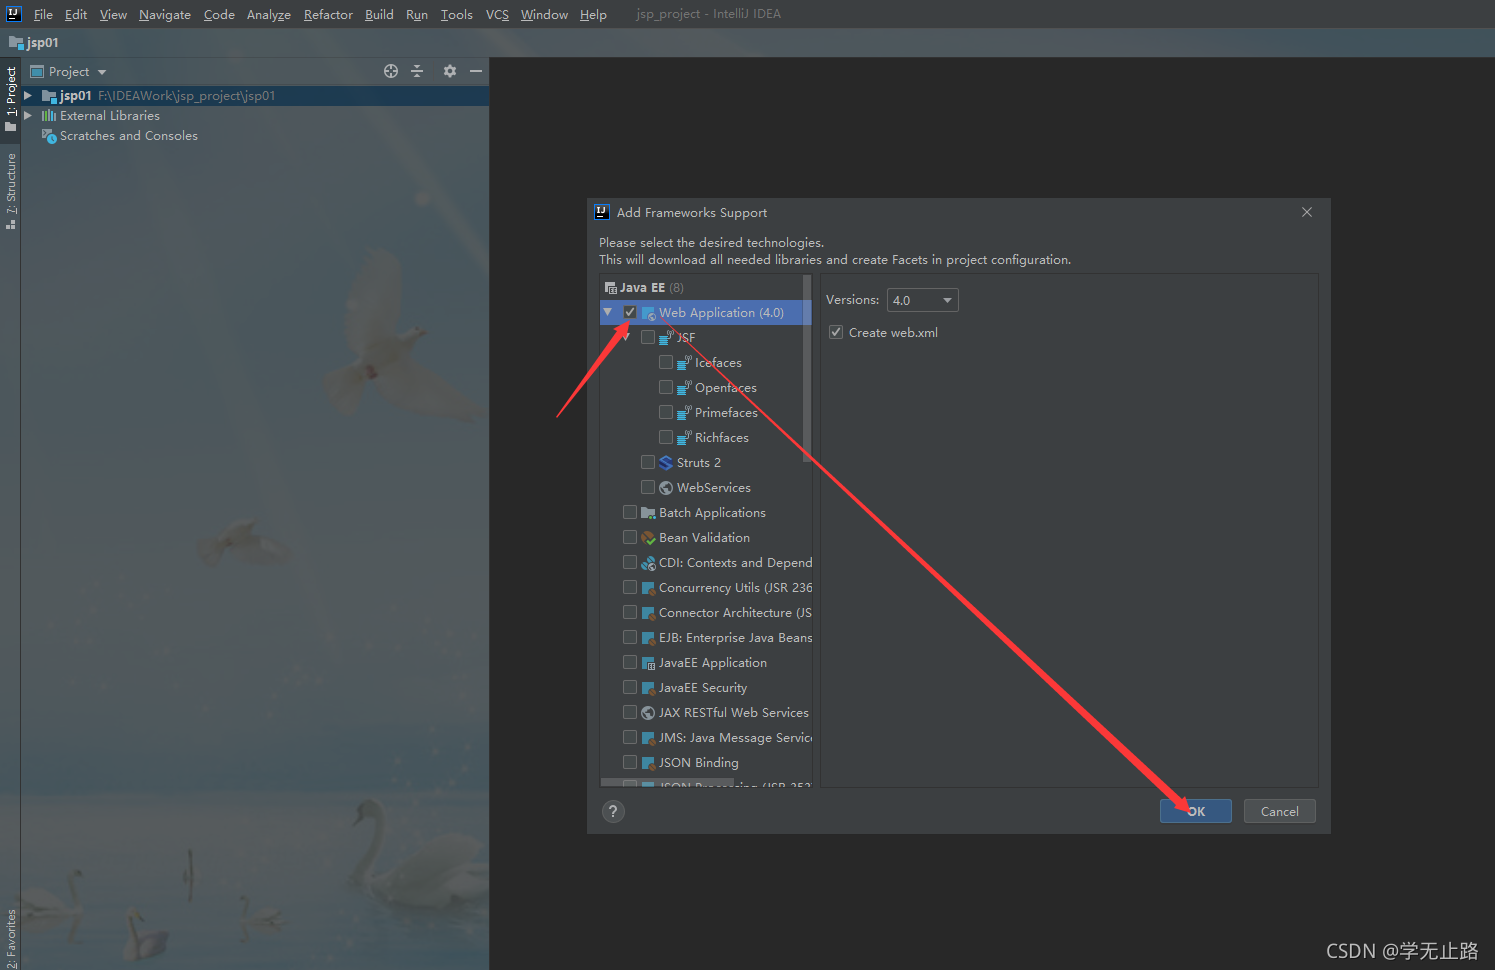Screen dimensions: 1495x970
Task: Click the Web Application framework icon
Action: tap(648, 313)
